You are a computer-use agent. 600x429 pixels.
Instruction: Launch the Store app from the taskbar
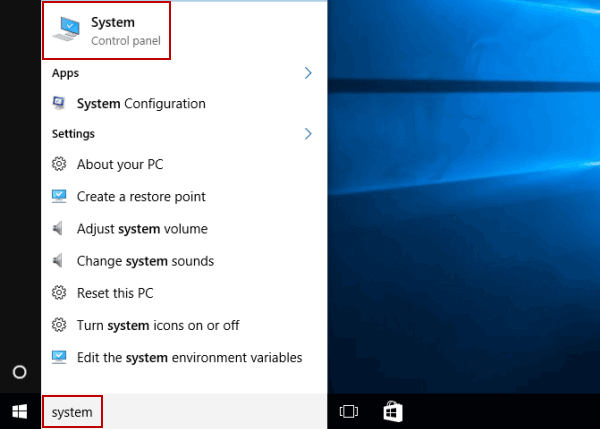click(x=393, y=411)
